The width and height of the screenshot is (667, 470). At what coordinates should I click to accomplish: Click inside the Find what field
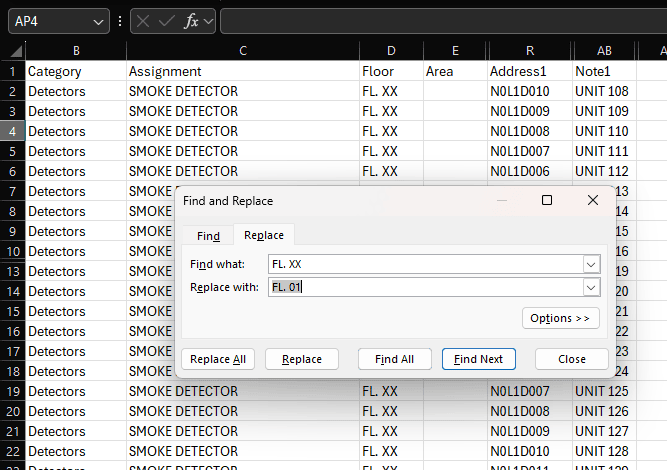click(x=425, y=264)
